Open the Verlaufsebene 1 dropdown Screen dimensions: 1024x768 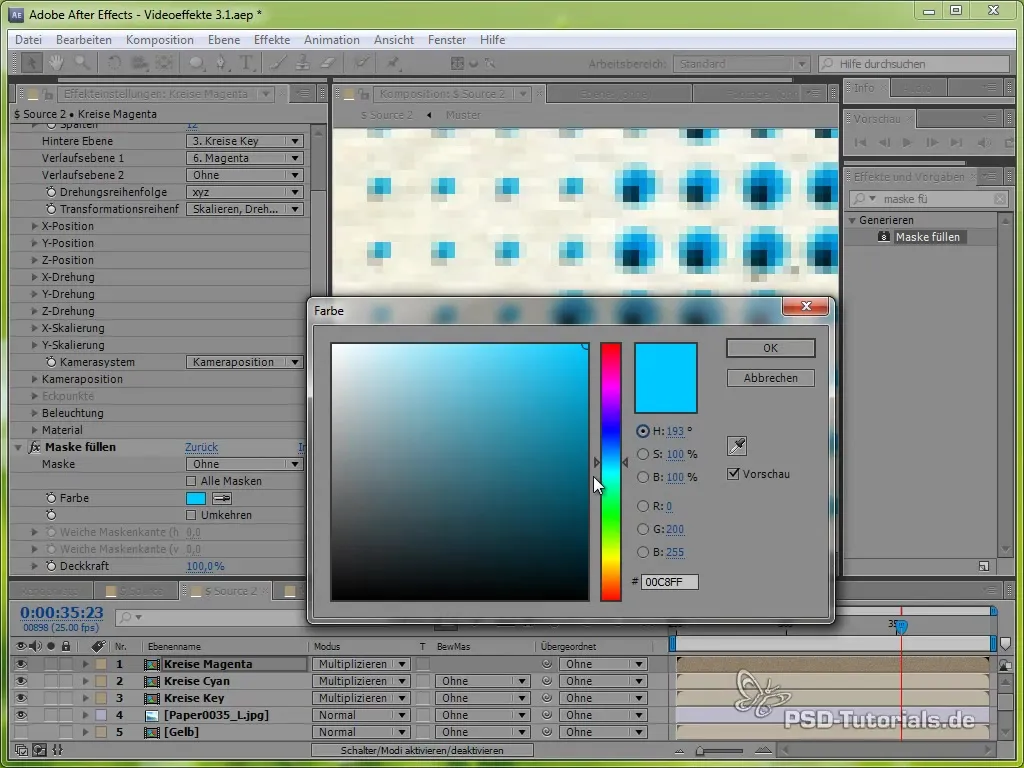click(244, 158)
